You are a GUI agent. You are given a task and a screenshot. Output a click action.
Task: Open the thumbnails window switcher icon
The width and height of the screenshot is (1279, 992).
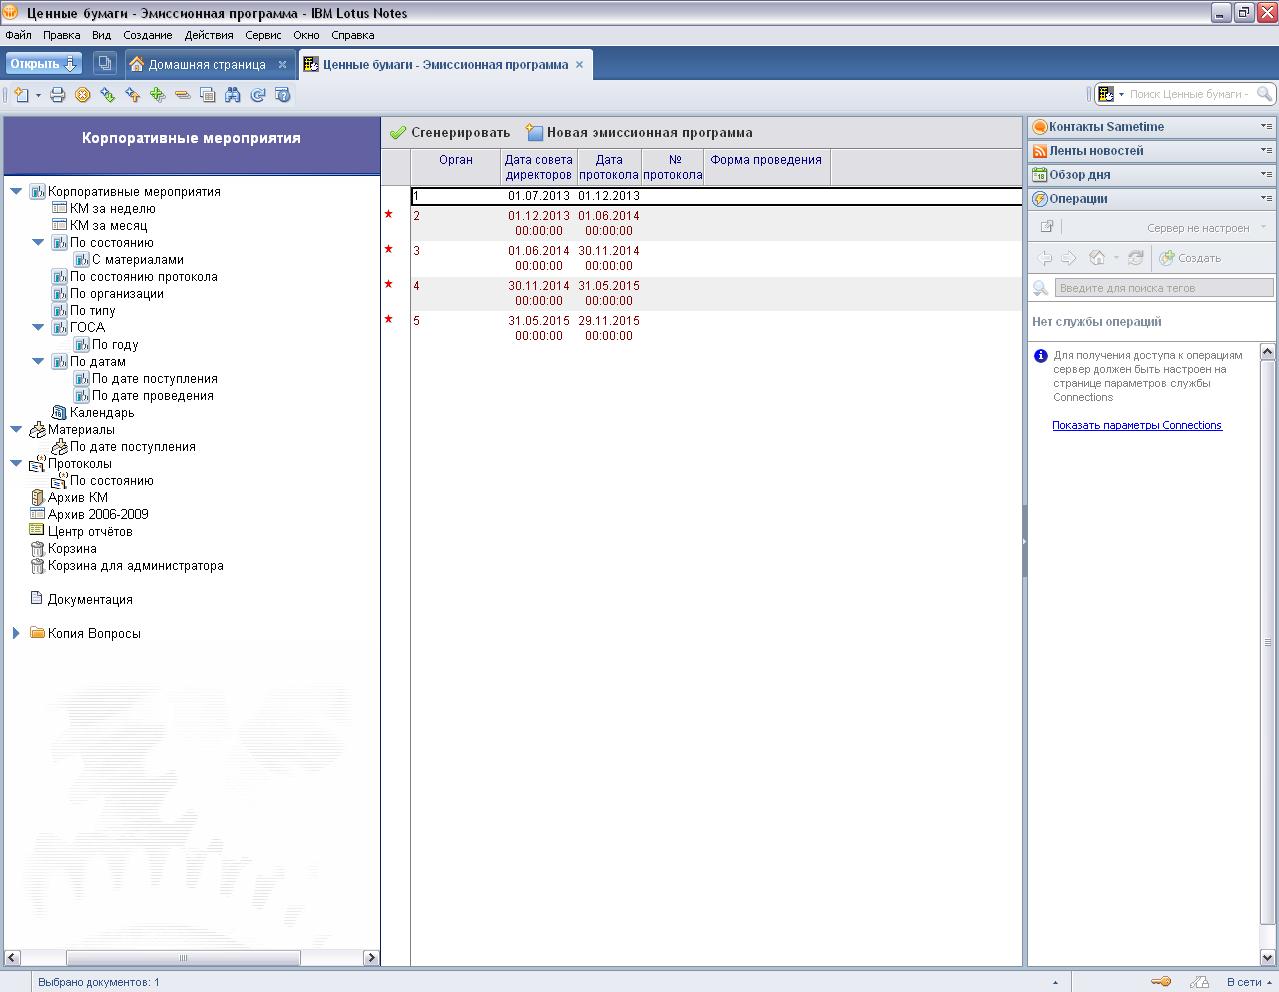click(x=104, y=64)
